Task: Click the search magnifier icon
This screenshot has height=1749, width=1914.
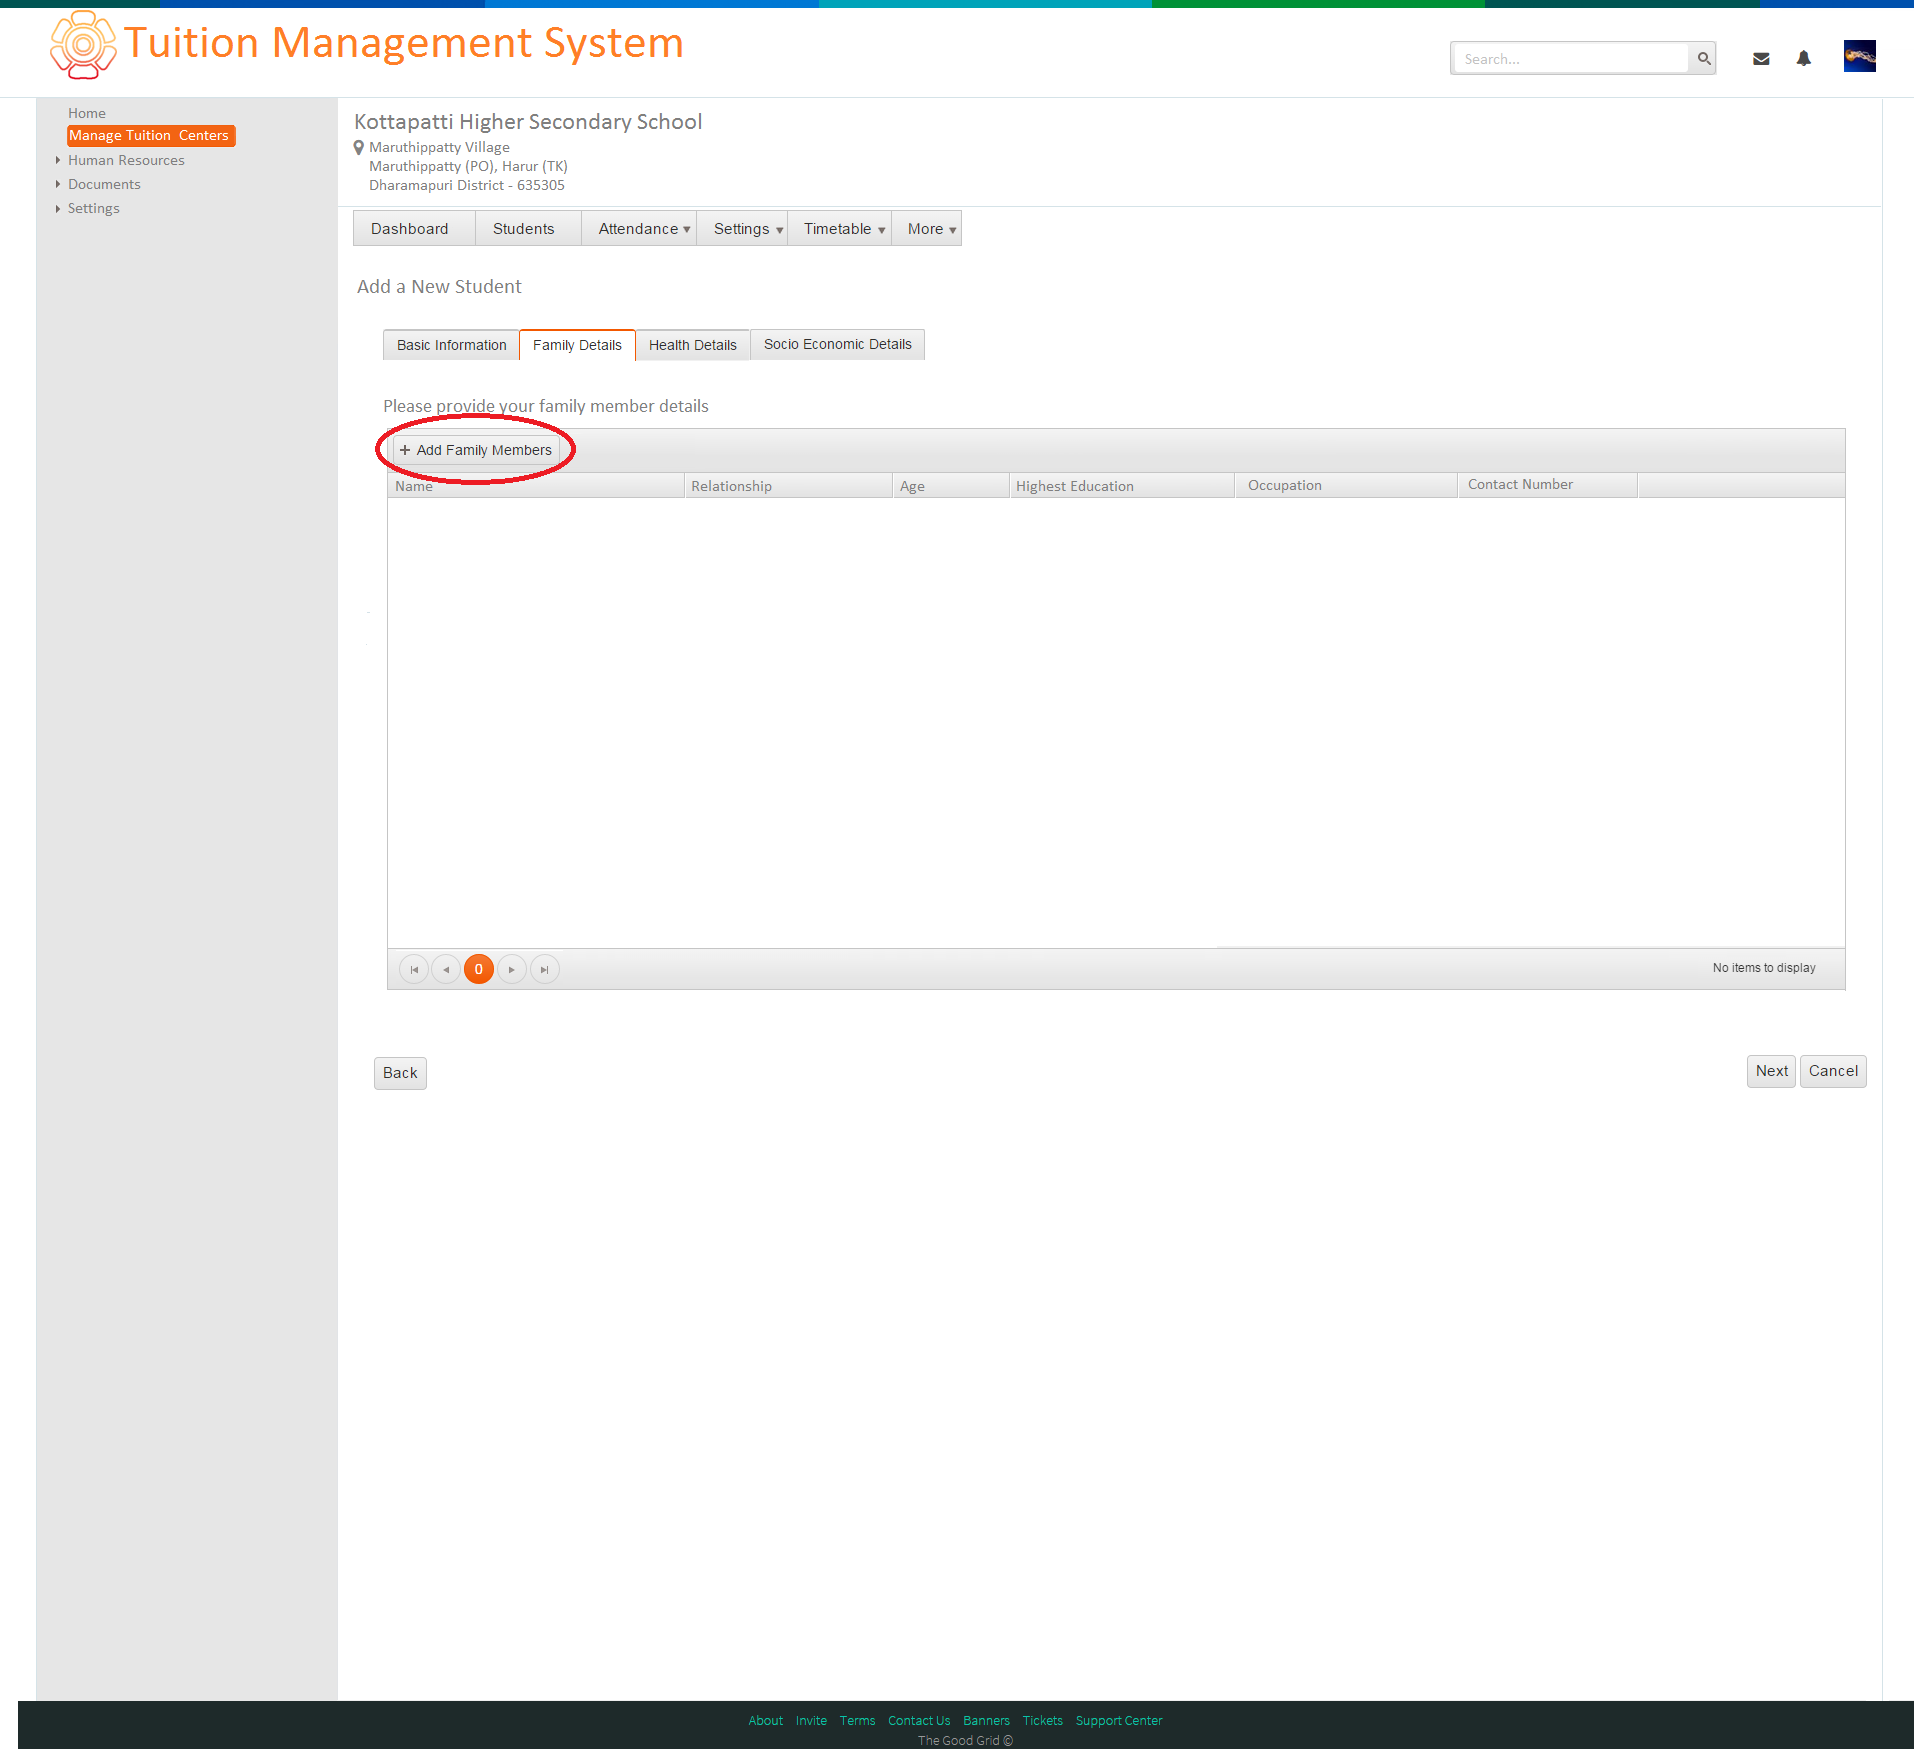Action: (1704, 59)
